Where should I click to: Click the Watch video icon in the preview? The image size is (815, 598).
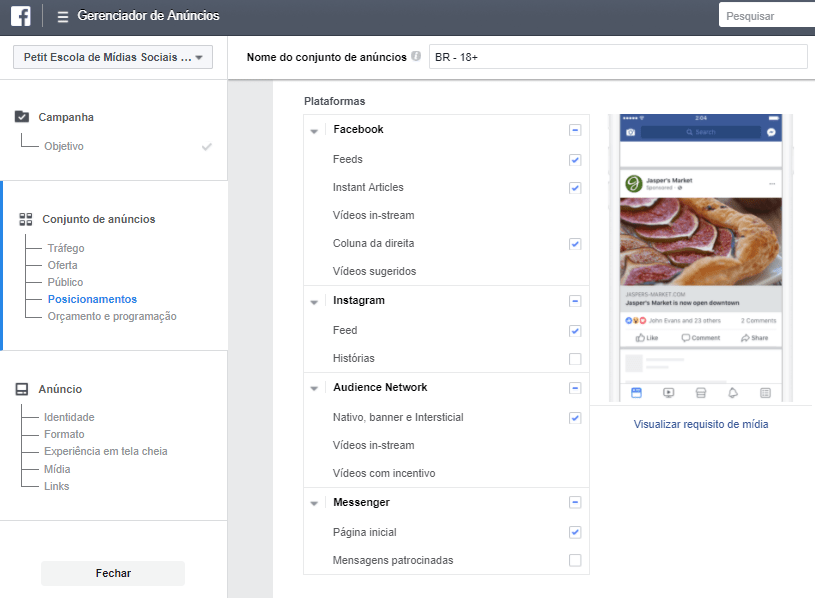[x=667, y=392]
